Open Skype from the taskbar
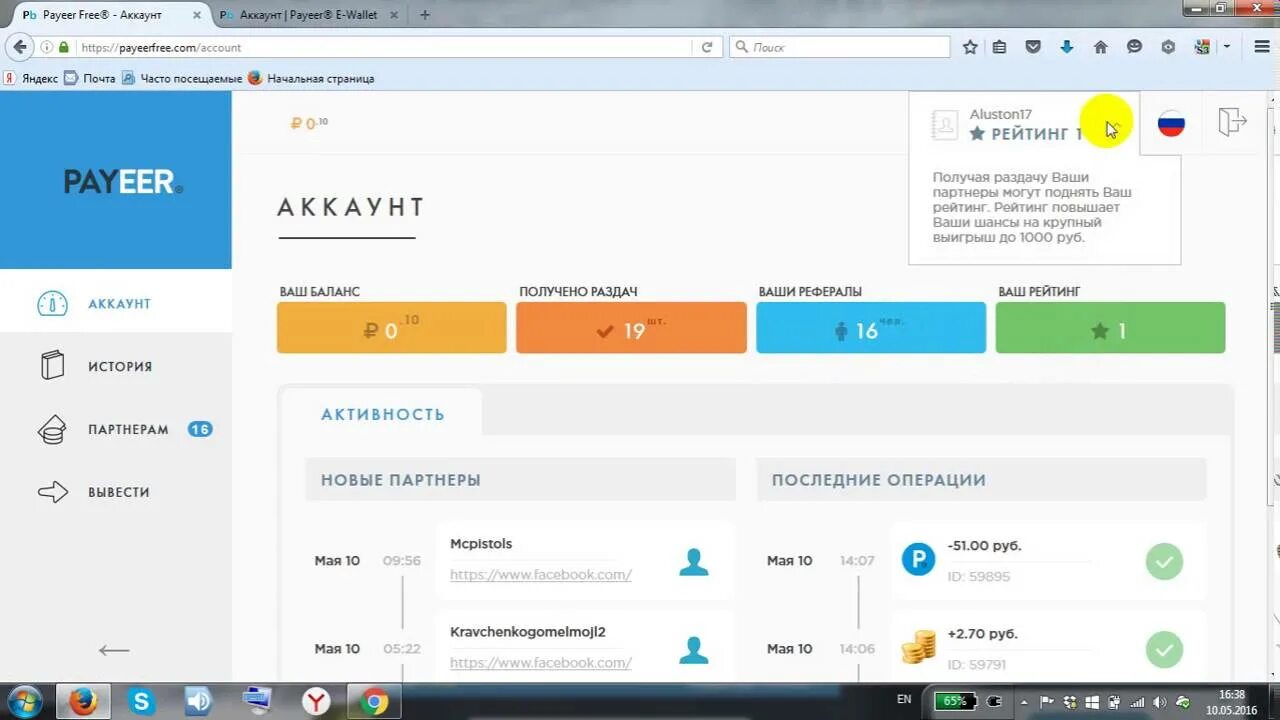Image resolution: width=1280 pixels, height=720 pixels. 141,702
